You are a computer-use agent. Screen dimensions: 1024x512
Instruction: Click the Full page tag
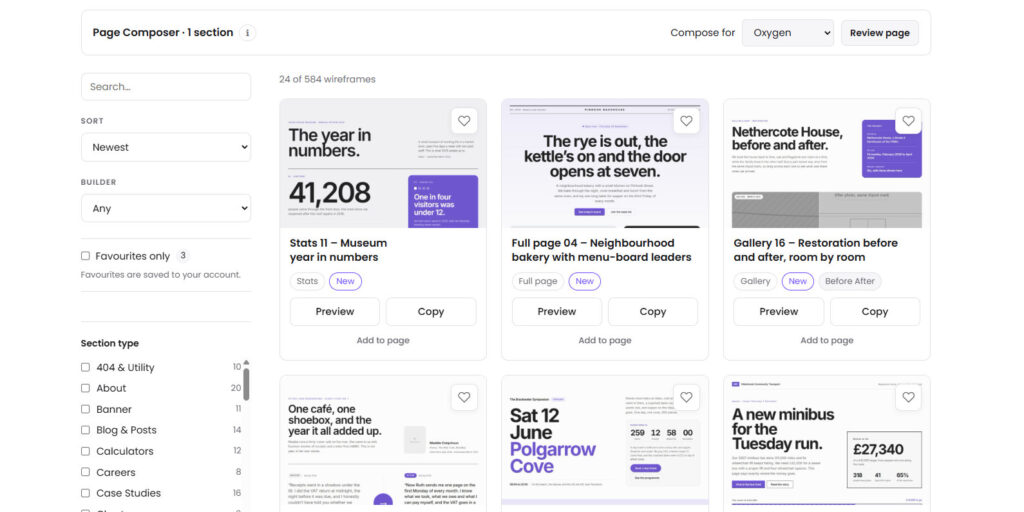tap(538, 281)
